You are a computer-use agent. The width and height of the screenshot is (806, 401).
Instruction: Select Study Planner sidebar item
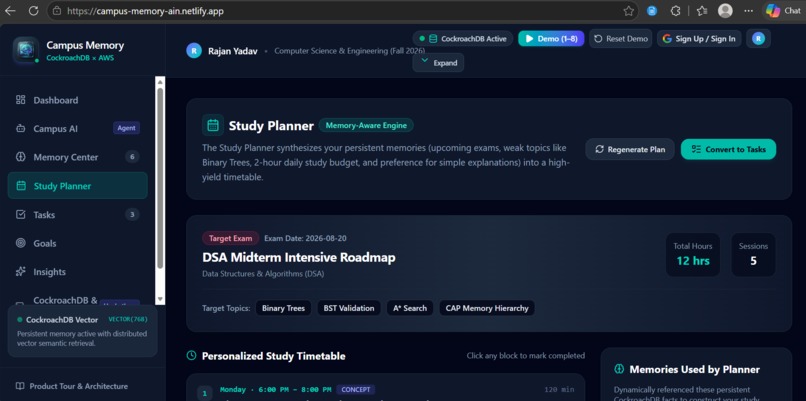pyautogui.click(x=78, y=186)
